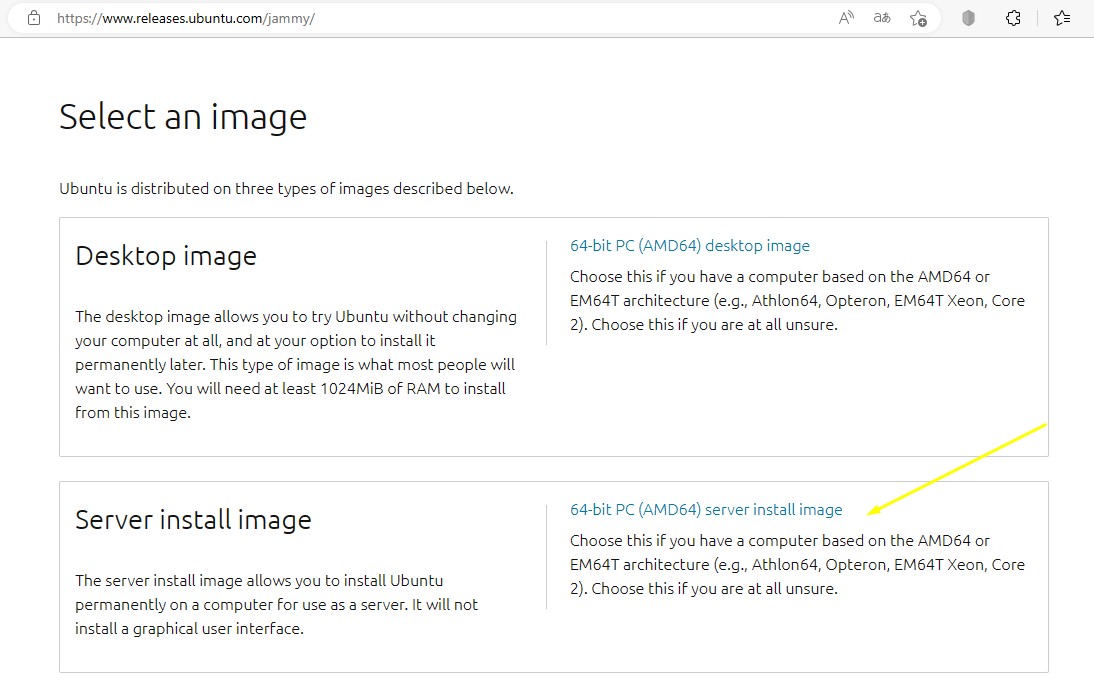Click the vertical divider in Server install card

pyautogui.click(x=546, y=557)
